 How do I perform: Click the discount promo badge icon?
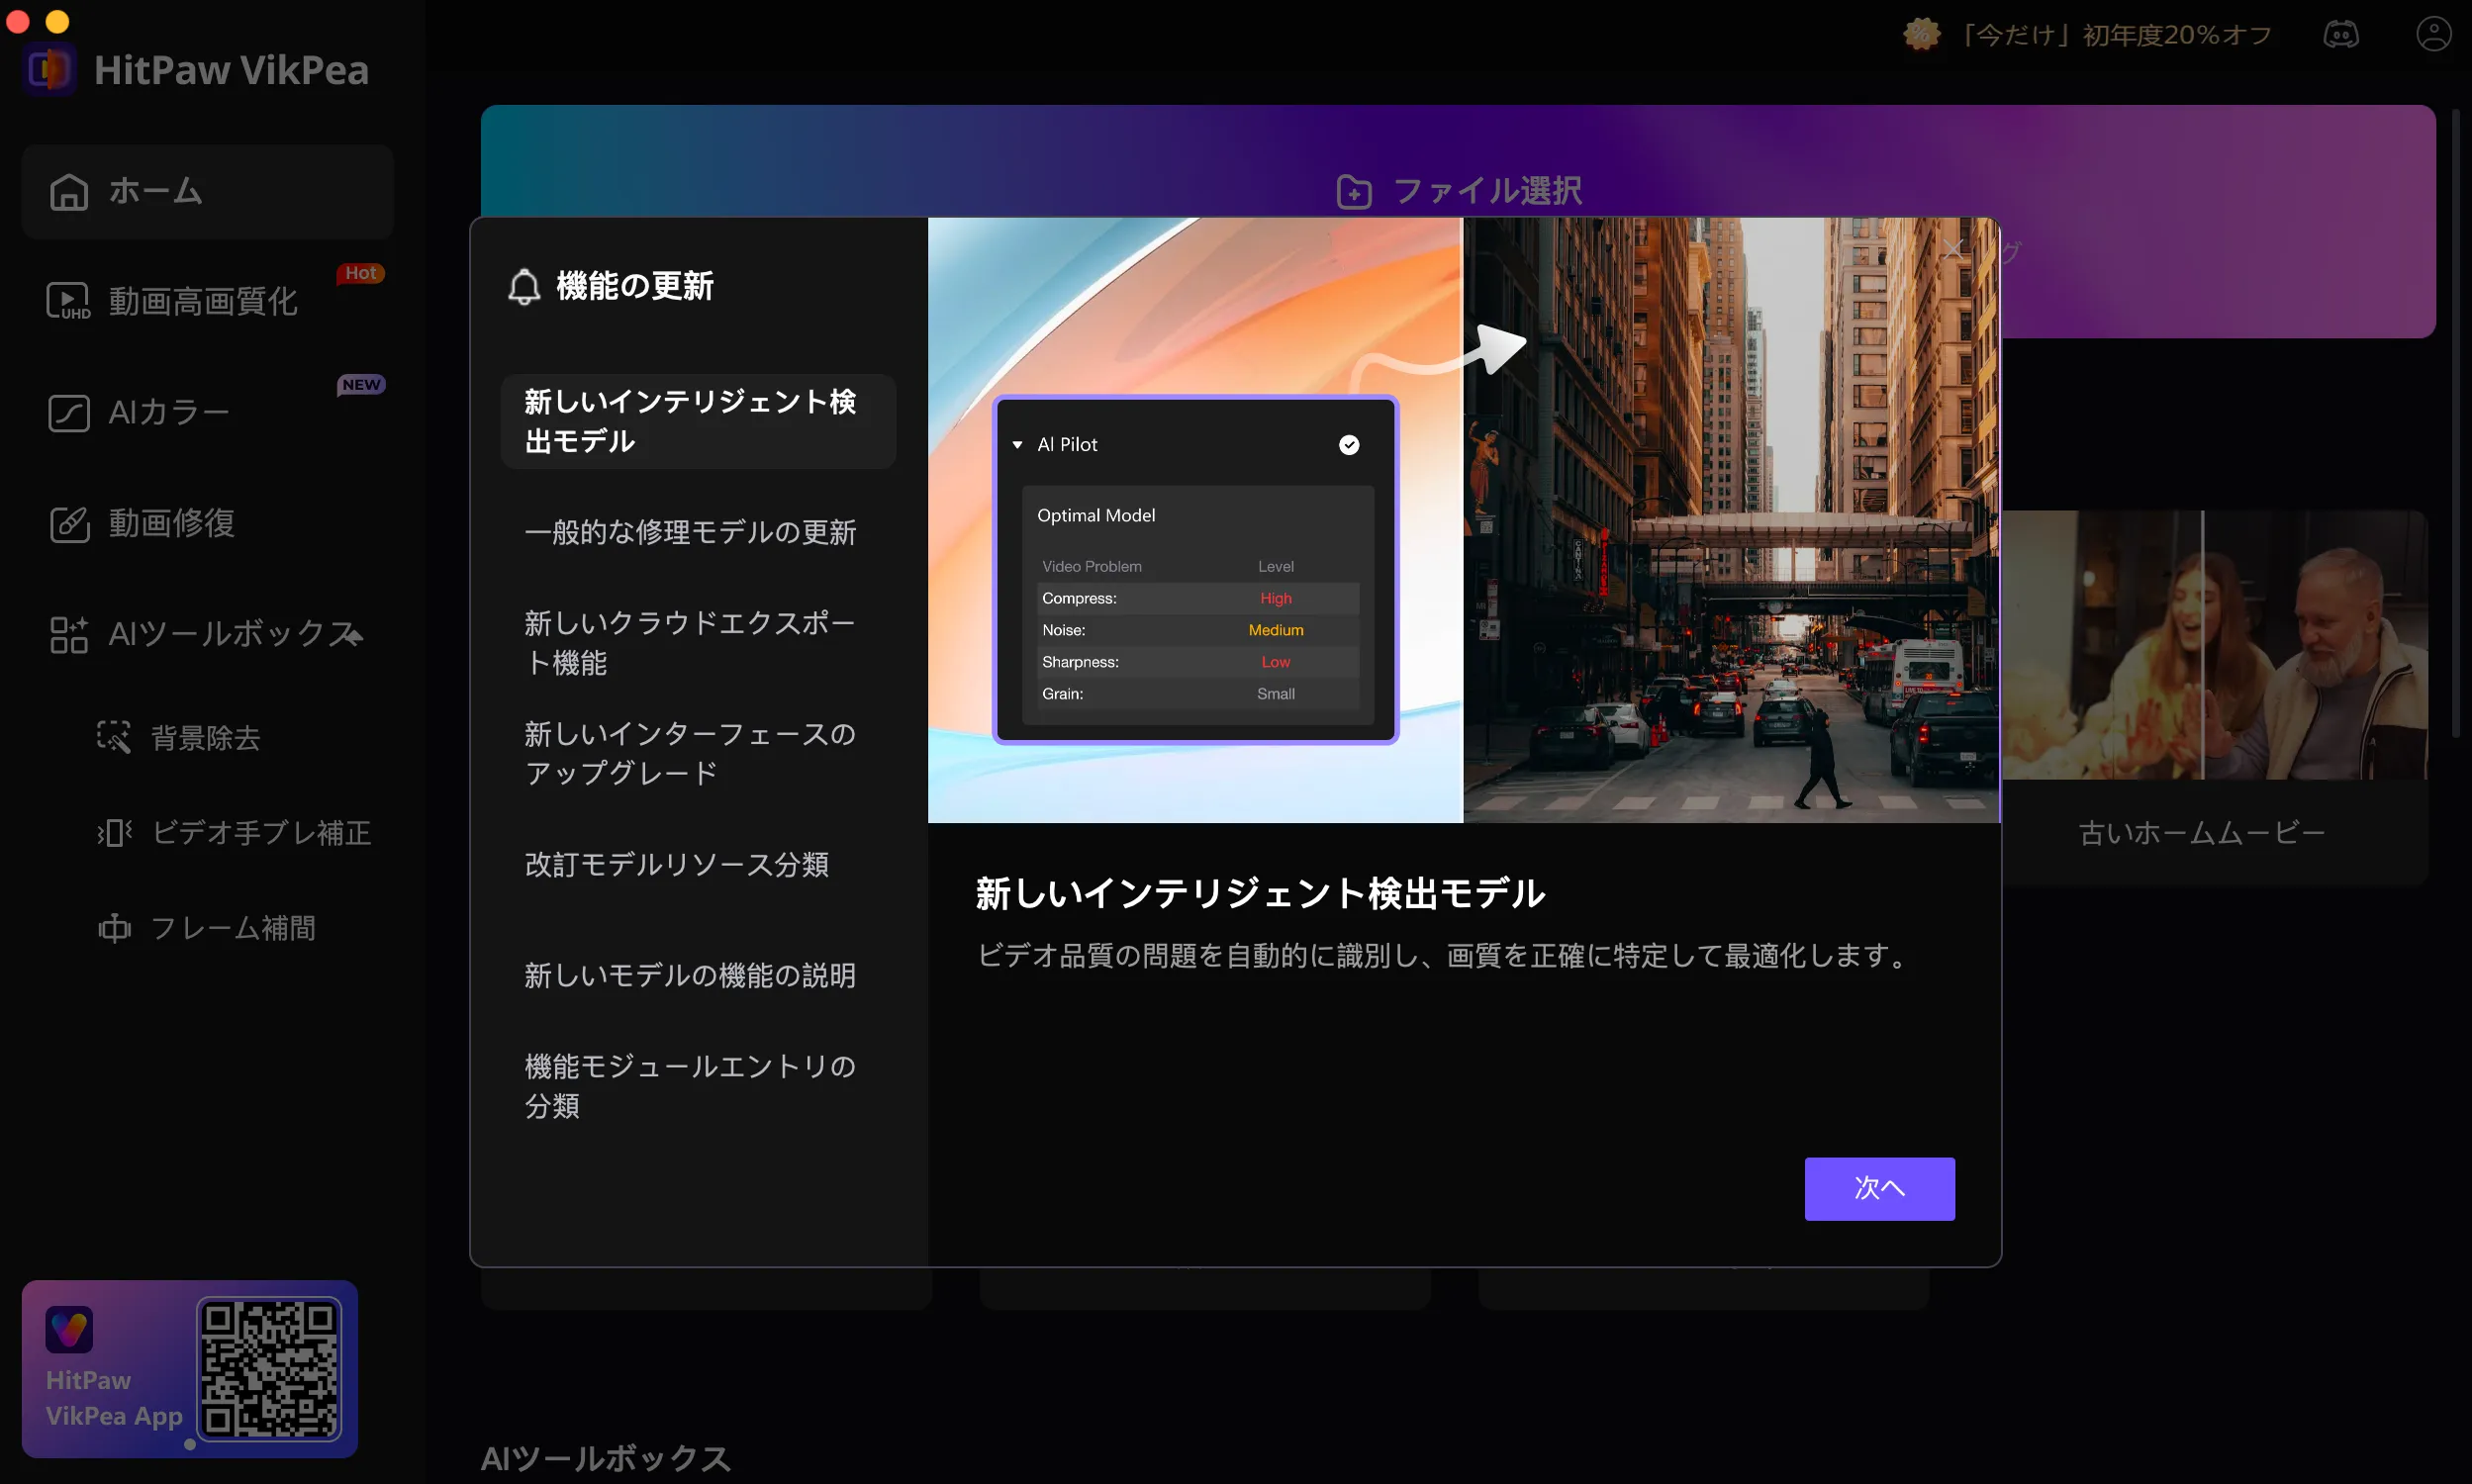click(1921, 34)
